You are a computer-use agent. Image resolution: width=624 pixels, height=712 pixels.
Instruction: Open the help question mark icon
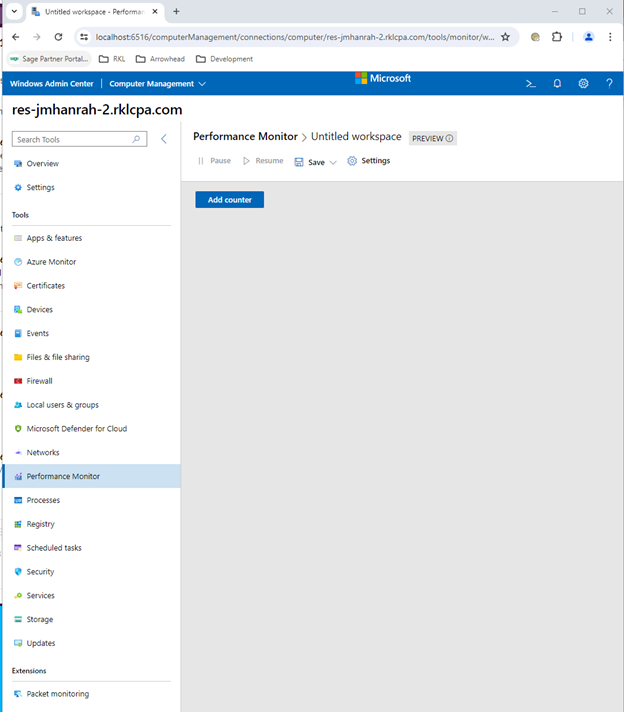pos(609,84)
